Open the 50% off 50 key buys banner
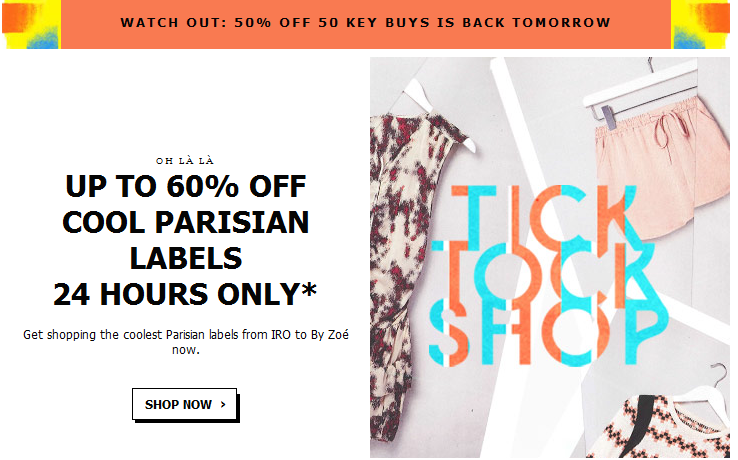 tap(366, 24)
